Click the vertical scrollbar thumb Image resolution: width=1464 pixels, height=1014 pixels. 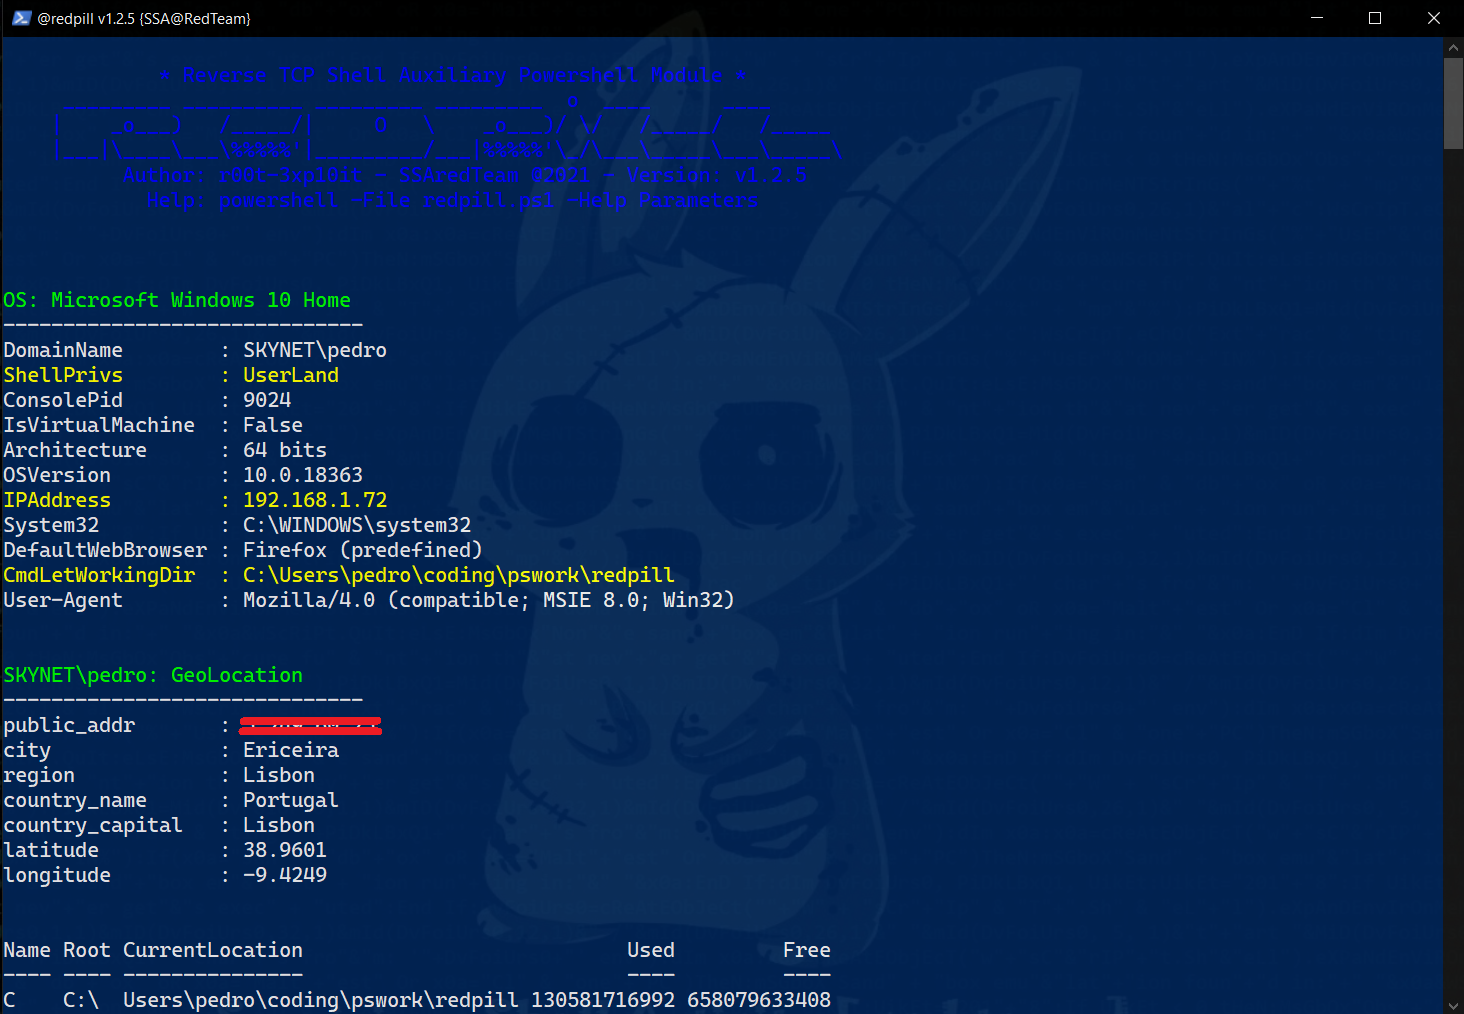pyautogui.click(x=1454, y=104)
